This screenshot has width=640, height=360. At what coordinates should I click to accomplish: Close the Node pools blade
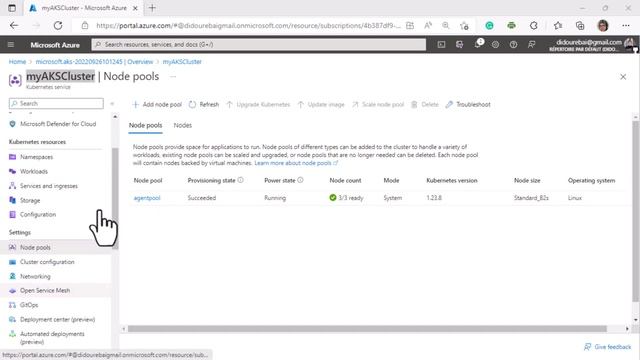click(x=623, y=77)
